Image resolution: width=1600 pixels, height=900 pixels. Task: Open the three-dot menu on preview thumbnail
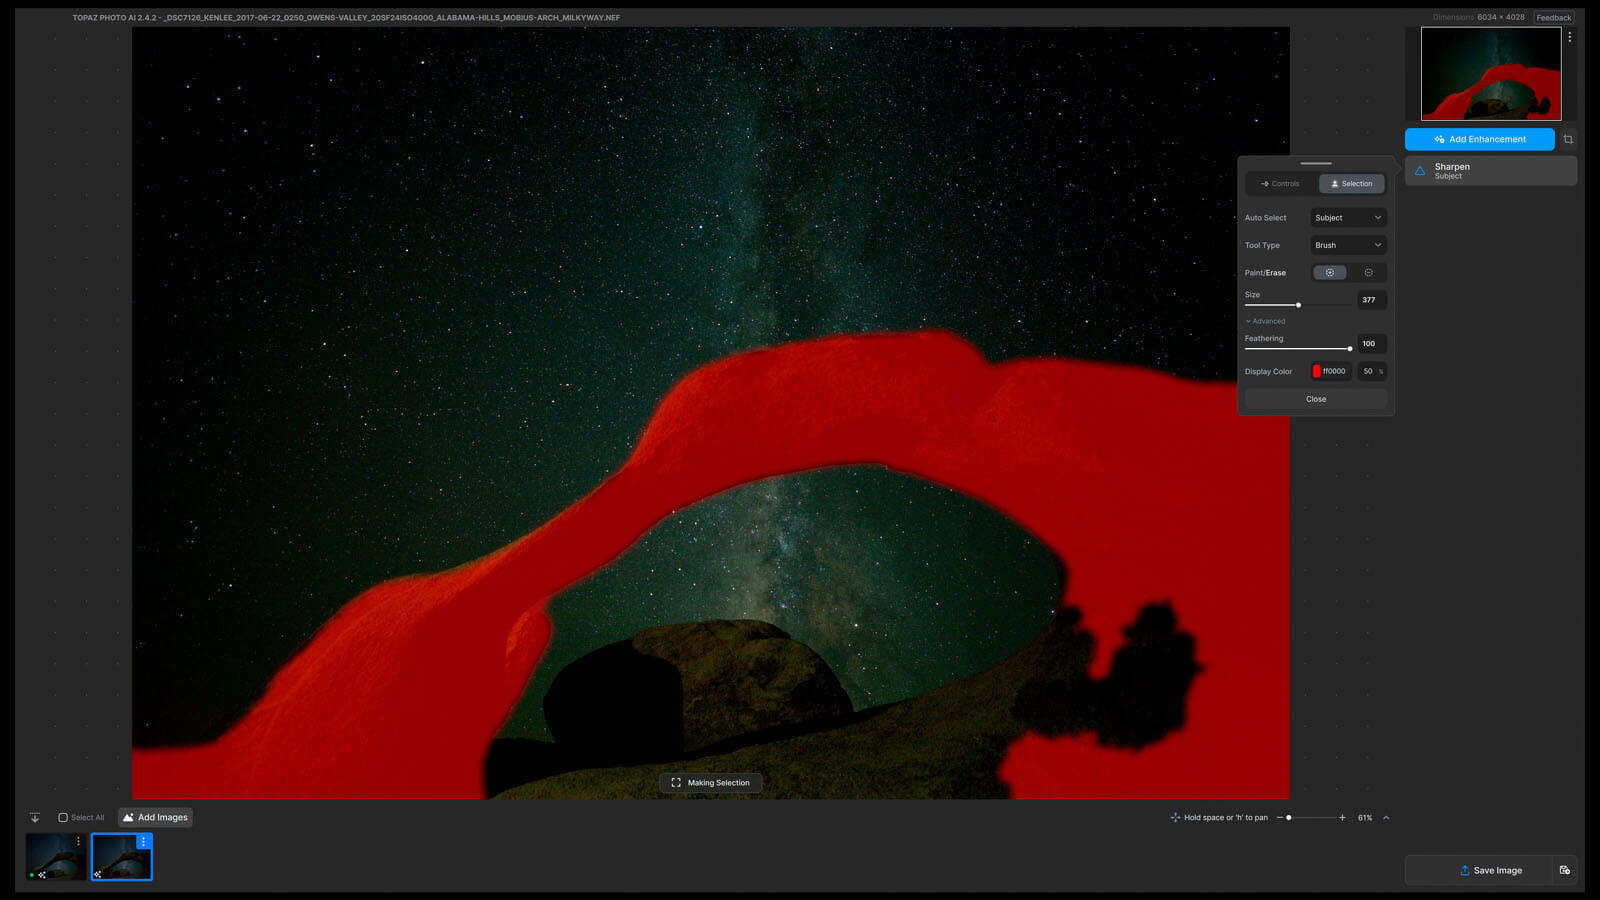pos(1569,37)
